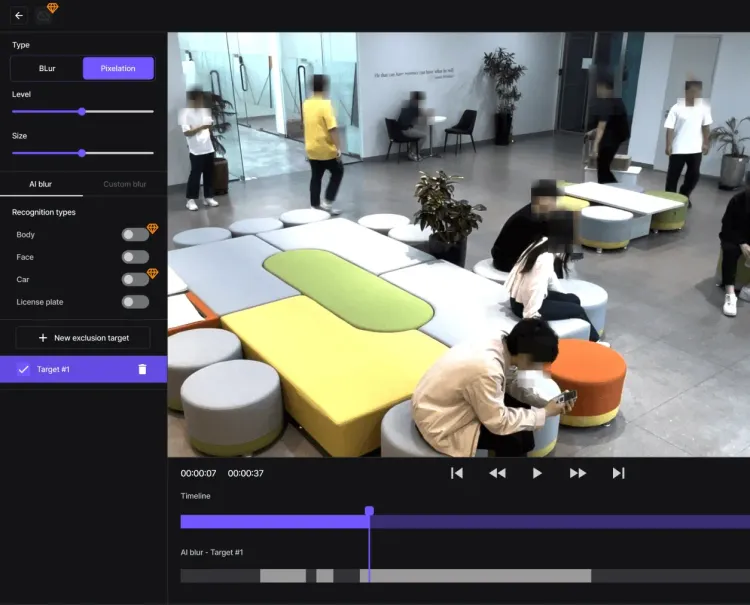This screenshot has height=605, width=750.
Task: Click the first gray AI blur track segment
Action: click(283, 576)
